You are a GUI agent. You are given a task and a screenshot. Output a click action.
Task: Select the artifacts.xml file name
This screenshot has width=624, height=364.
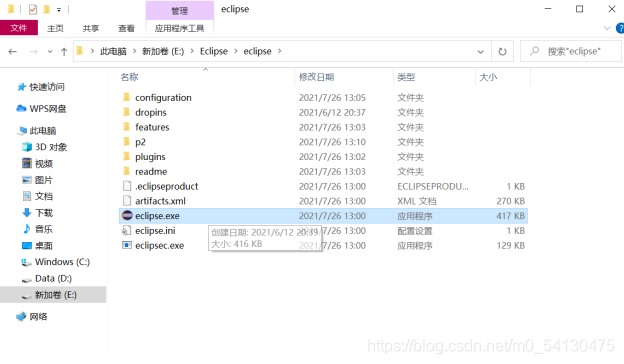pos(160,201)
